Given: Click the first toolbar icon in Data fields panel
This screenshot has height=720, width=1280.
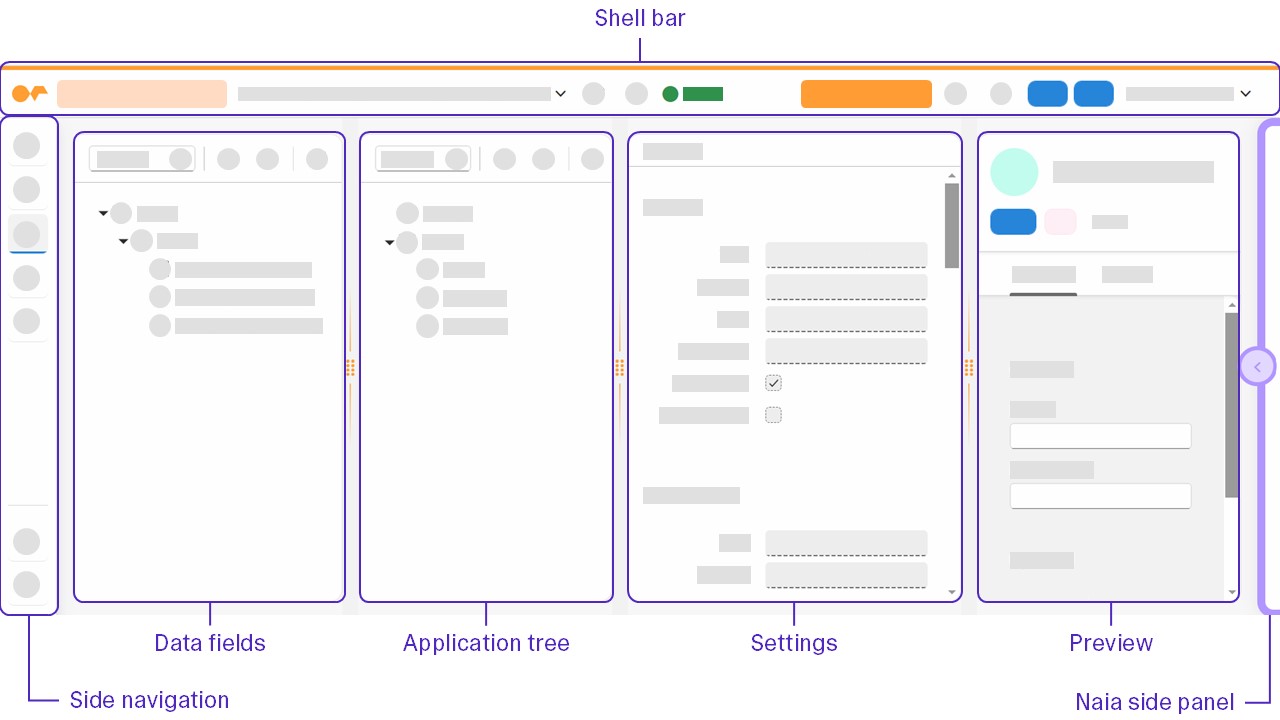Looking at the screenshot, I should click(x=228, y=158).
